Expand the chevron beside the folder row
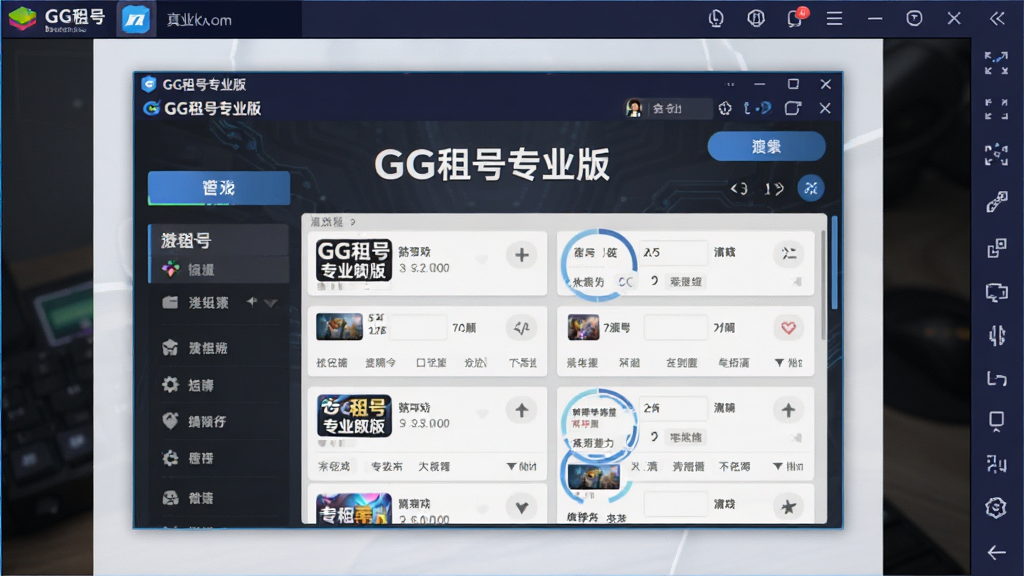The height and width of the screenshot is (576, 1024). (270, 302)
